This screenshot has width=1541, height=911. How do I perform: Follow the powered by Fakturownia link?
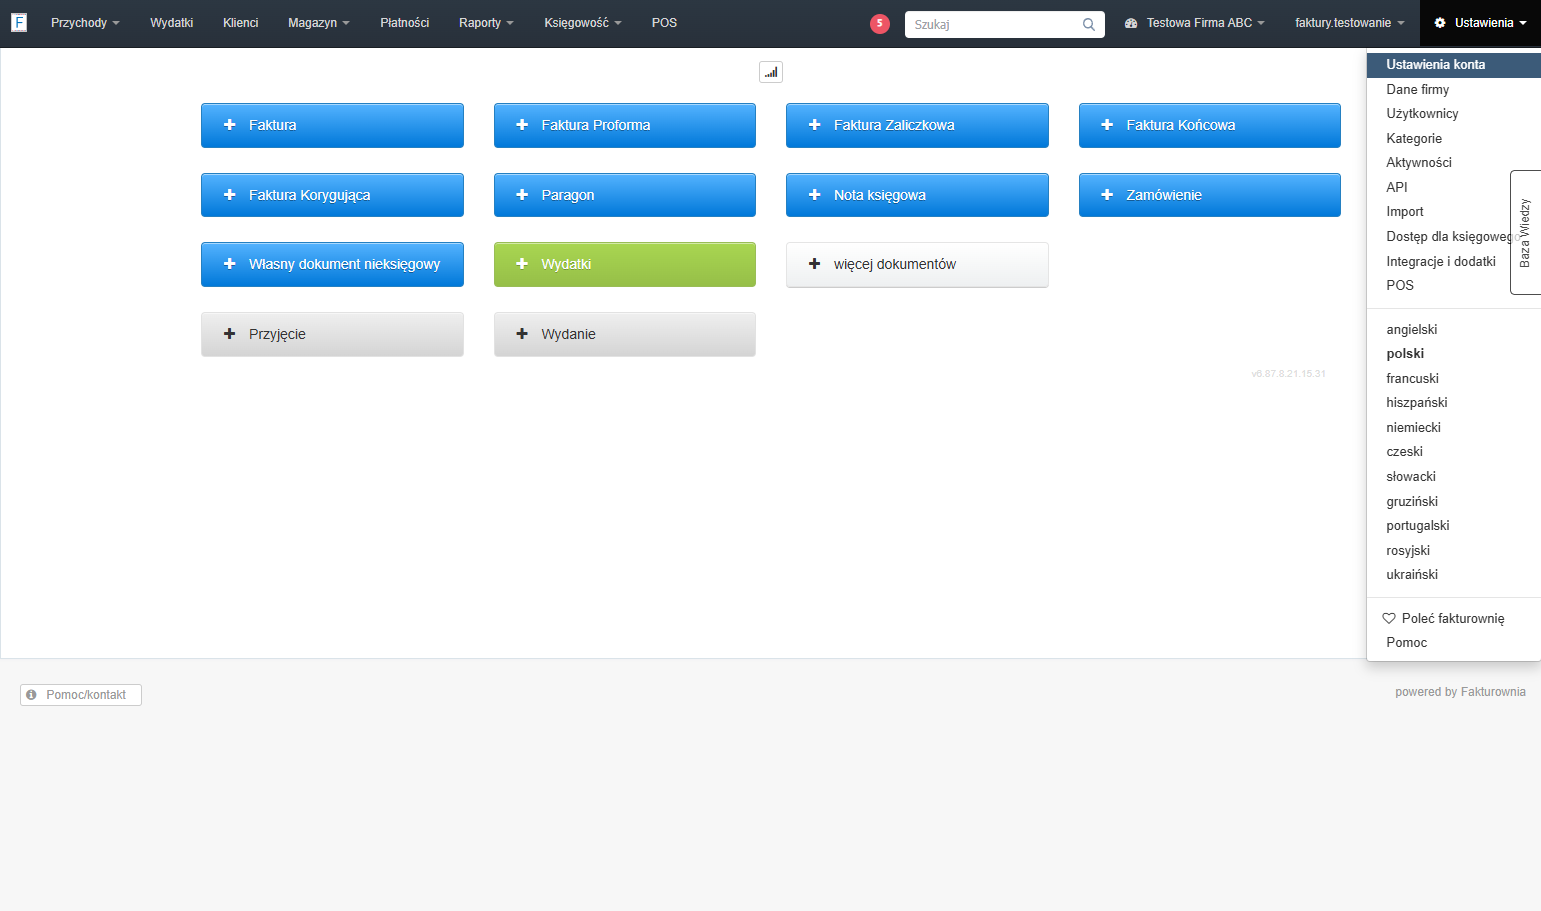tap(1460, 692)
